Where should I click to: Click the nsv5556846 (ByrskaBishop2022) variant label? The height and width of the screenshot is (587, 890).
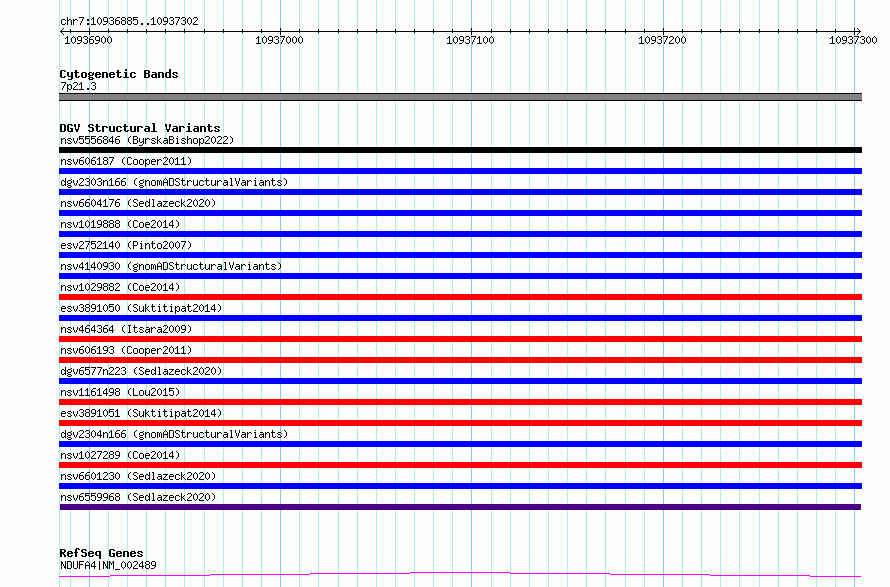click(147, 140)
